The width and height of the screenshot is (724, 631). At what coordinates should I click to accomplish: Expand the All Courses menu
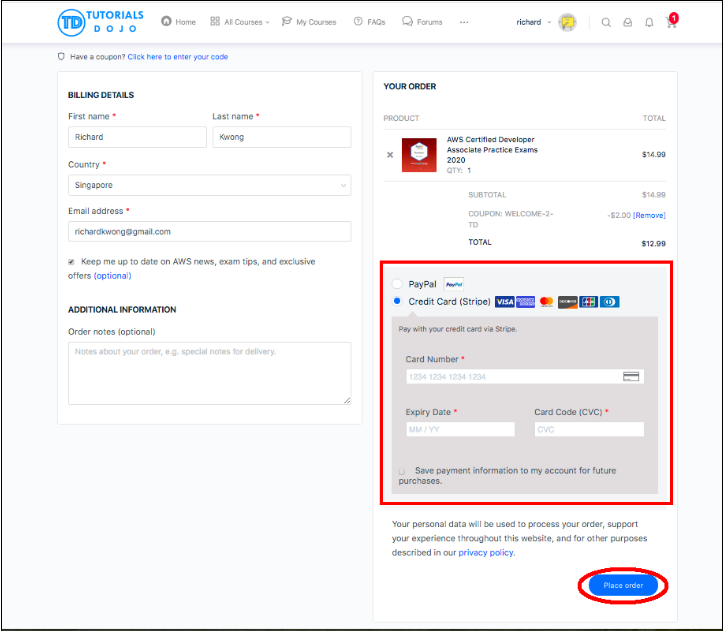coord(240,22)
